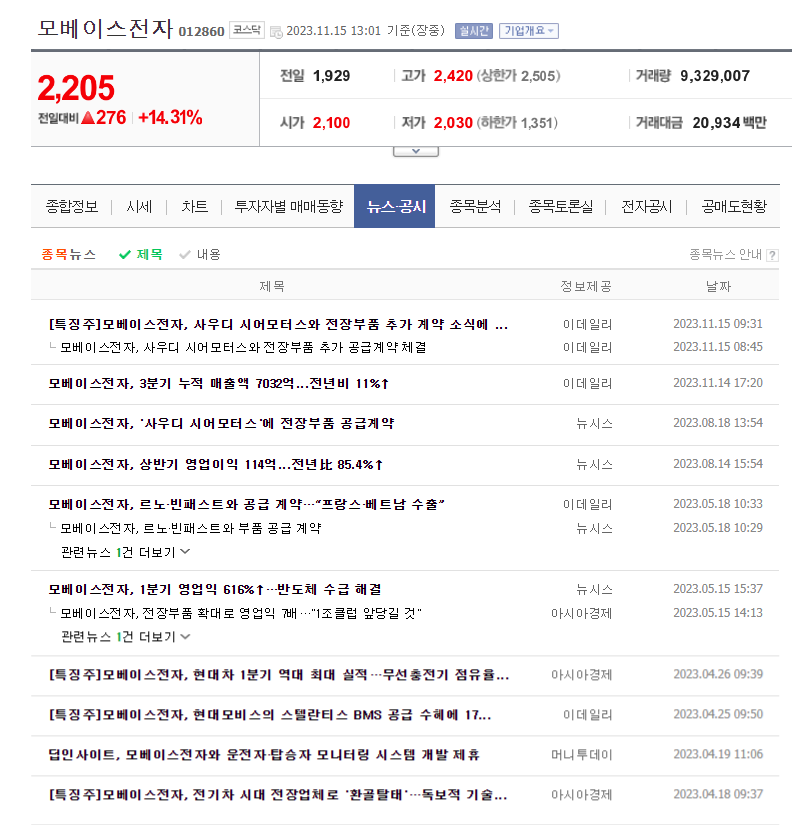Open the 상반기 영업이익 114억 article
Image resolution: width=792 pixels, height=825 pixels.
pos(216,465)
